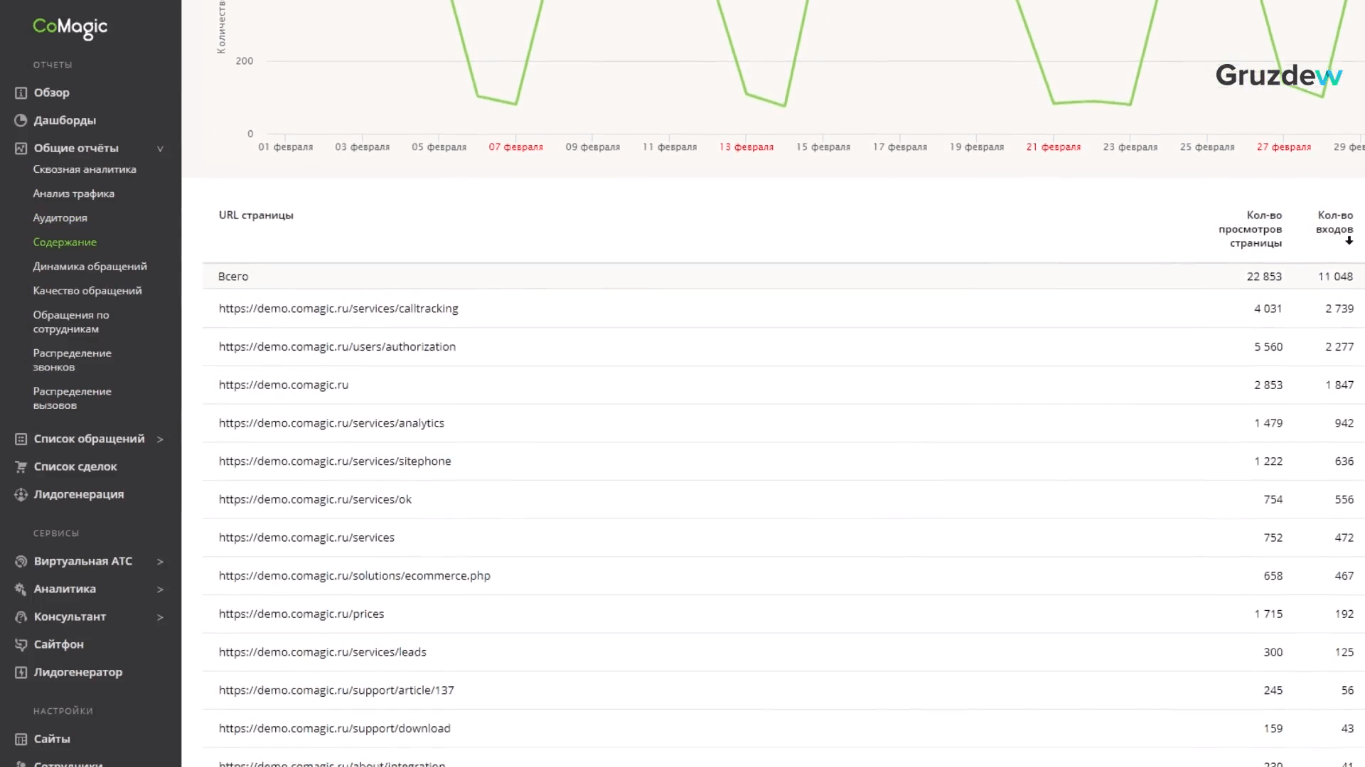Screen dimensions: 1365x767
Task: Click the CoMagic logo
Action: pos(70,27)
